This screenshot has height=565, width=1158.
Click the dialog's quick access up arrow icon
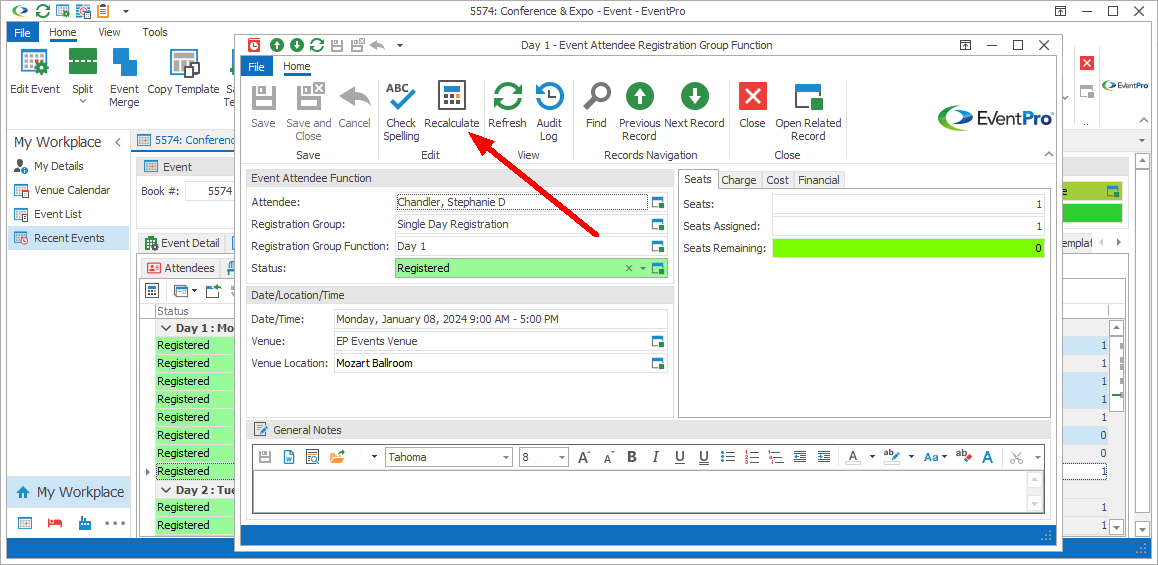point(277,45)
